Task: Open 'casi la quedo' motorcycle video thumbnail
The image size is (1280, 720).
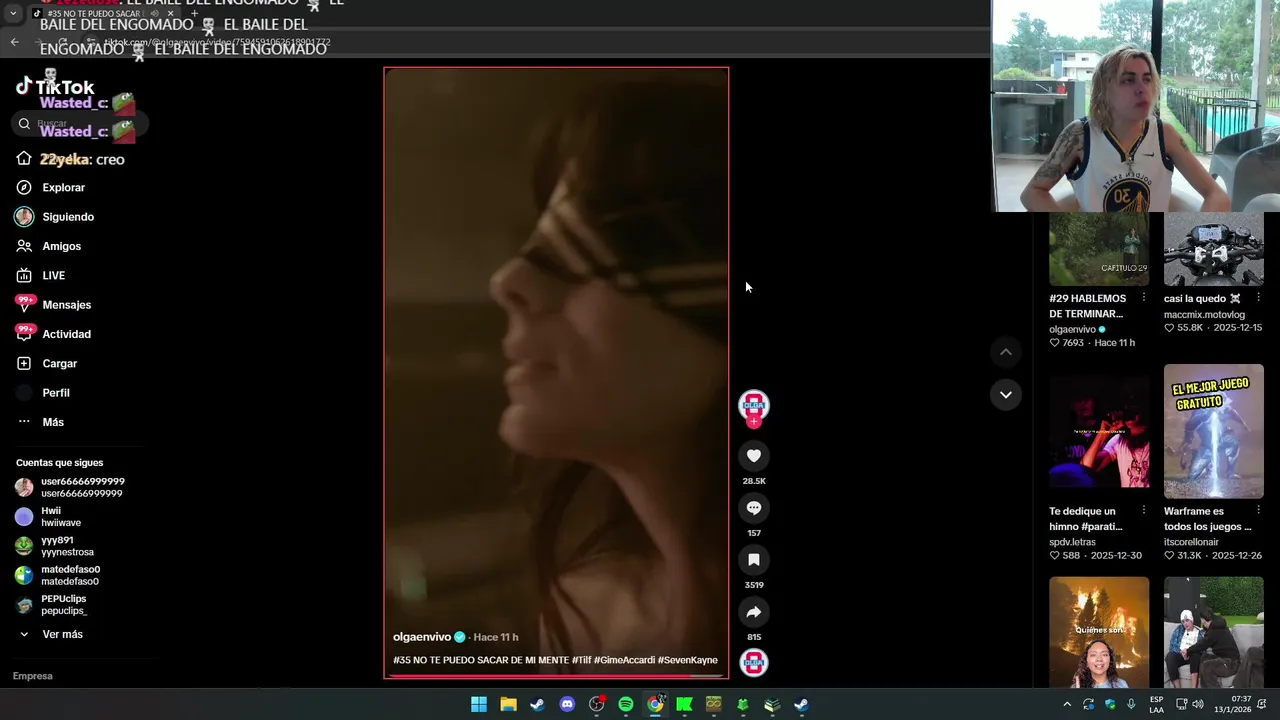Action: click(1214, 249)
